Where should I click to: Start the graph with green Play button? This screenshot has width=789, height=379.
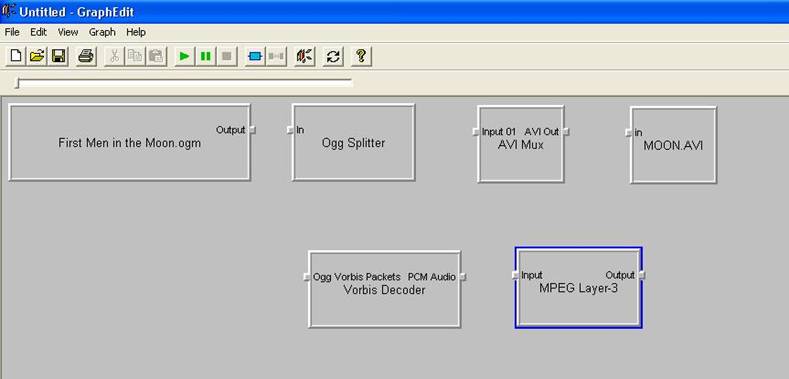pos(185,56)
